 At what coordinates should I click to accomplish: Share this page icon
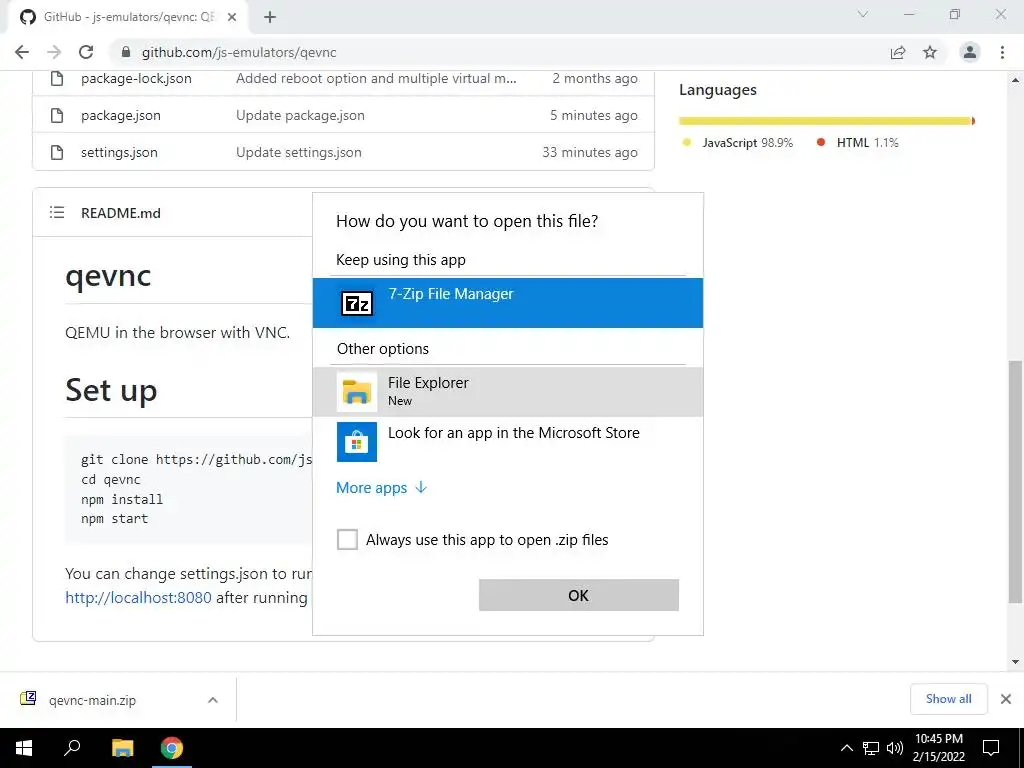pos(898,52)
